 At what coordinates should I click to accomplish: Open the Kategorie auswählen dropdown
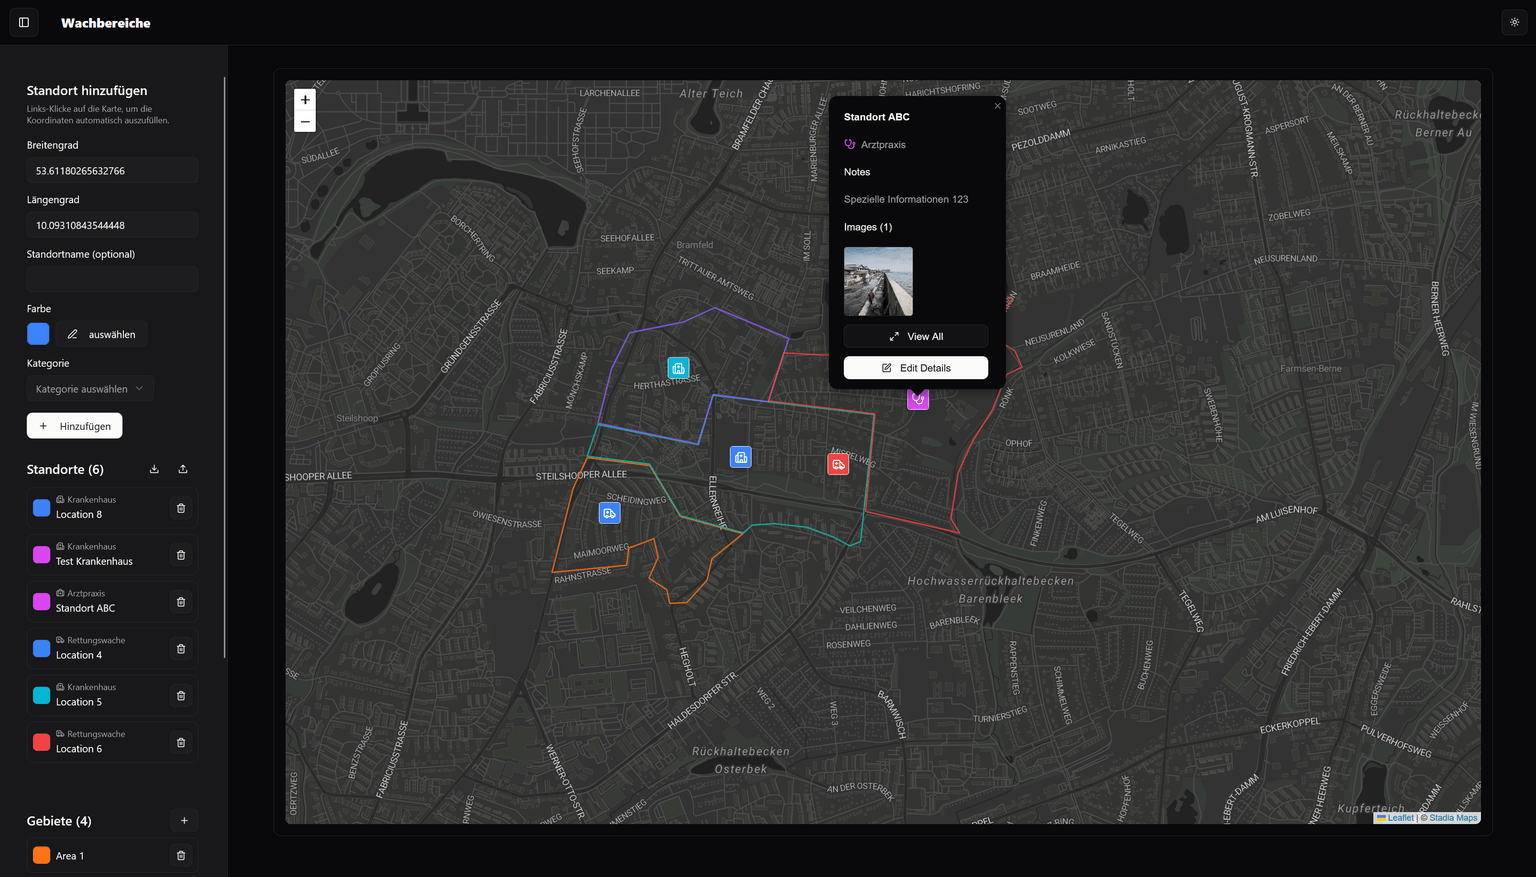90,388
